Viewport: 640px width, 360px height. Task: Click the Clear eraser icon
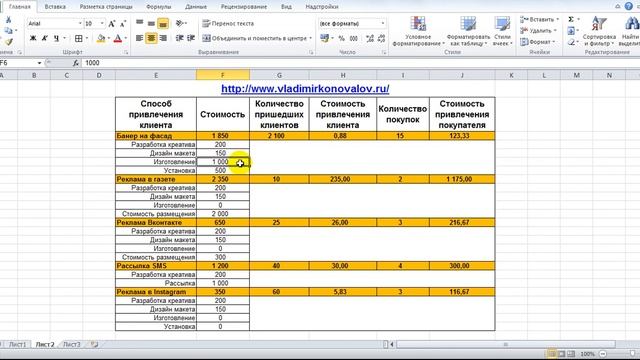tap(571, 42)
